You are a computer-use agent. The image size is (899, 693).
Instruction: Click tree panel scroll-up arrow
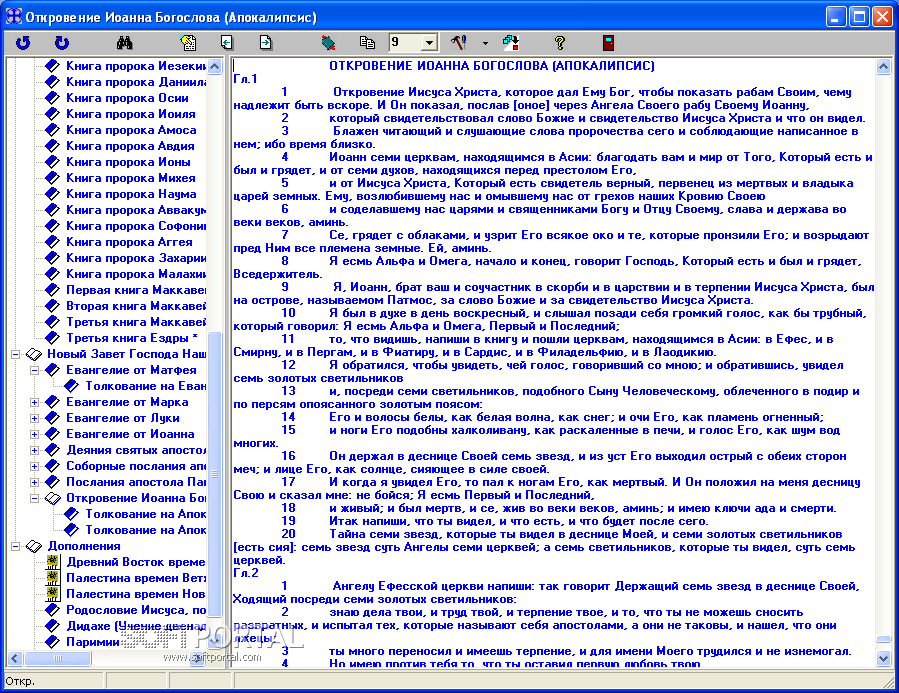click(214, 66)
